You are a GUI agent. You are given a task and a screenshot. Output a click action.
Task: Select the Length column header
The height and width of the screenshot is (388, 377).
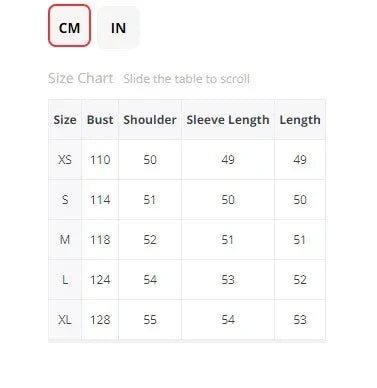tap(300, 120)
